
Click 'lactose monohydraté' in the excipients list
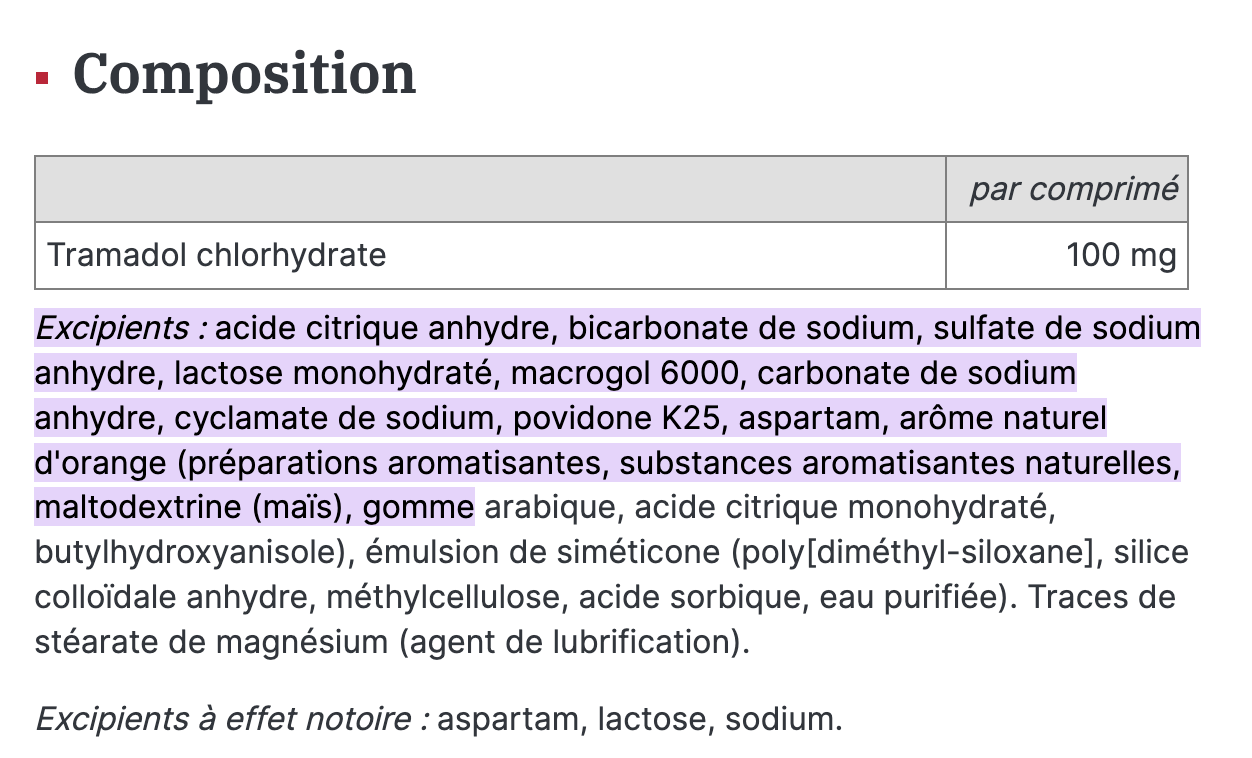337,374
